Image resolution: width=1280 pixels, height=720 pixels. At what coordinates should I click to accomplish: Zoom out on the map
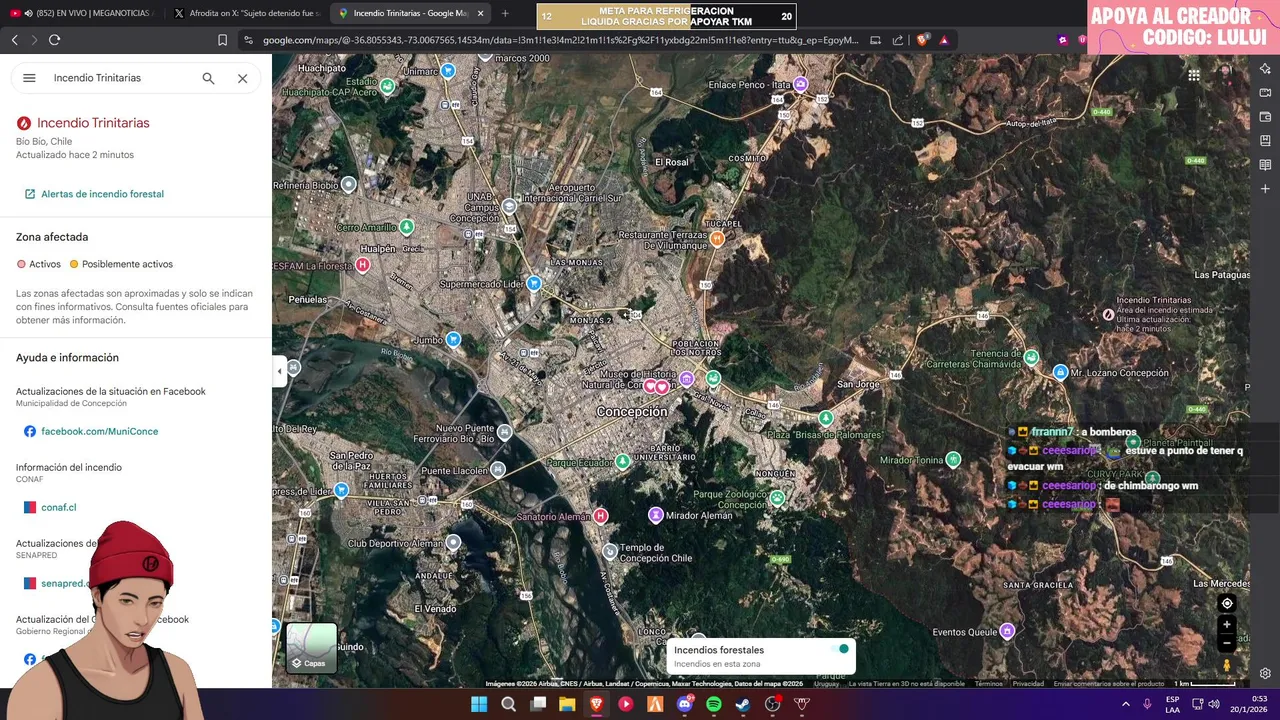pos(1227,643)
